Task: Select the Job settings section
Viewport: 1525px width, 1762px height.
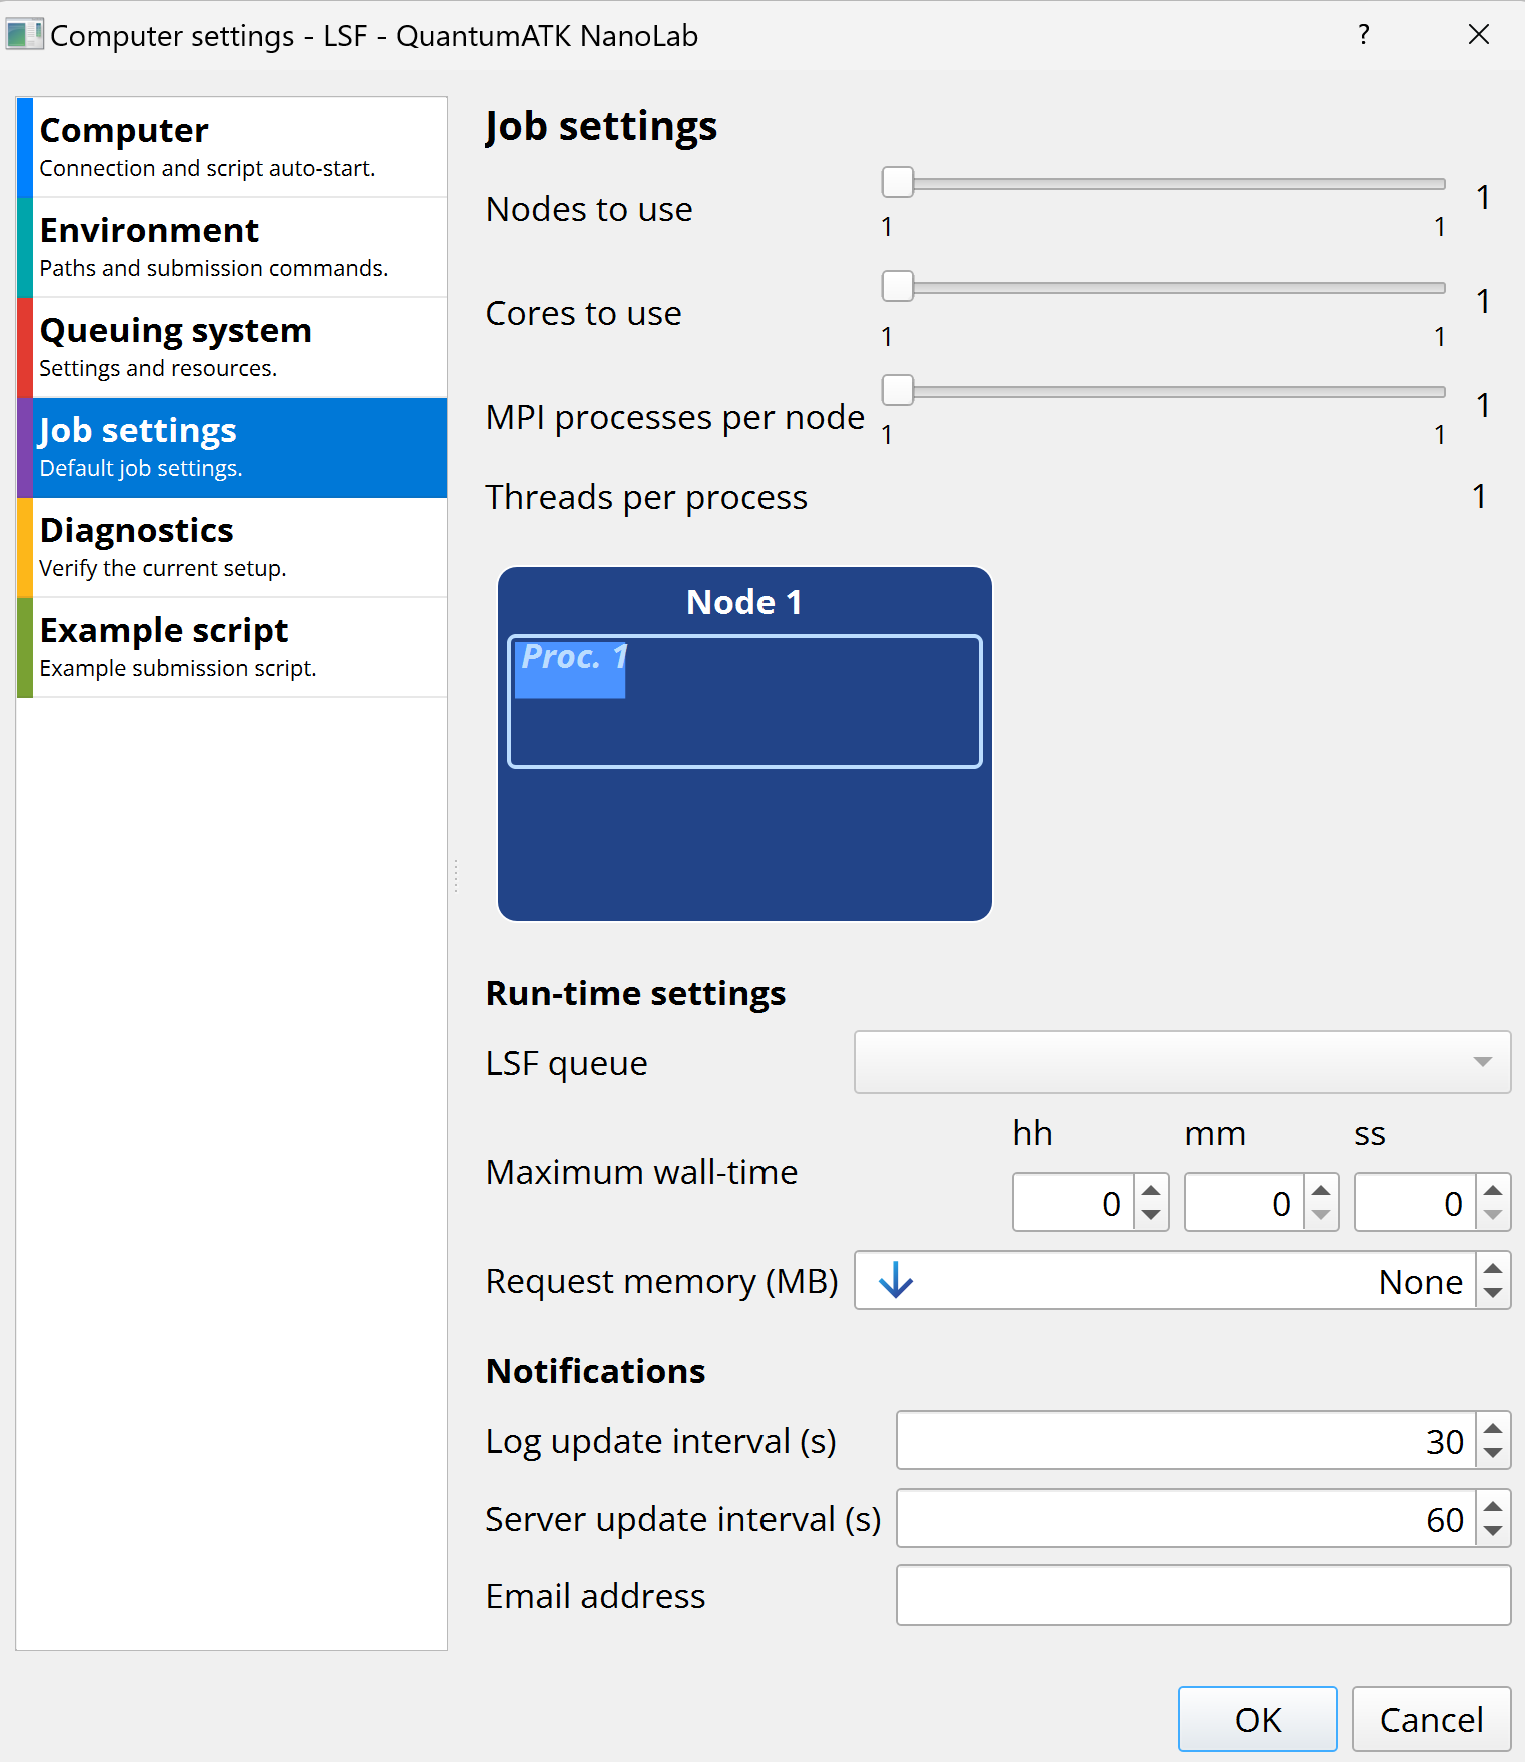Action: coord(232,447)
